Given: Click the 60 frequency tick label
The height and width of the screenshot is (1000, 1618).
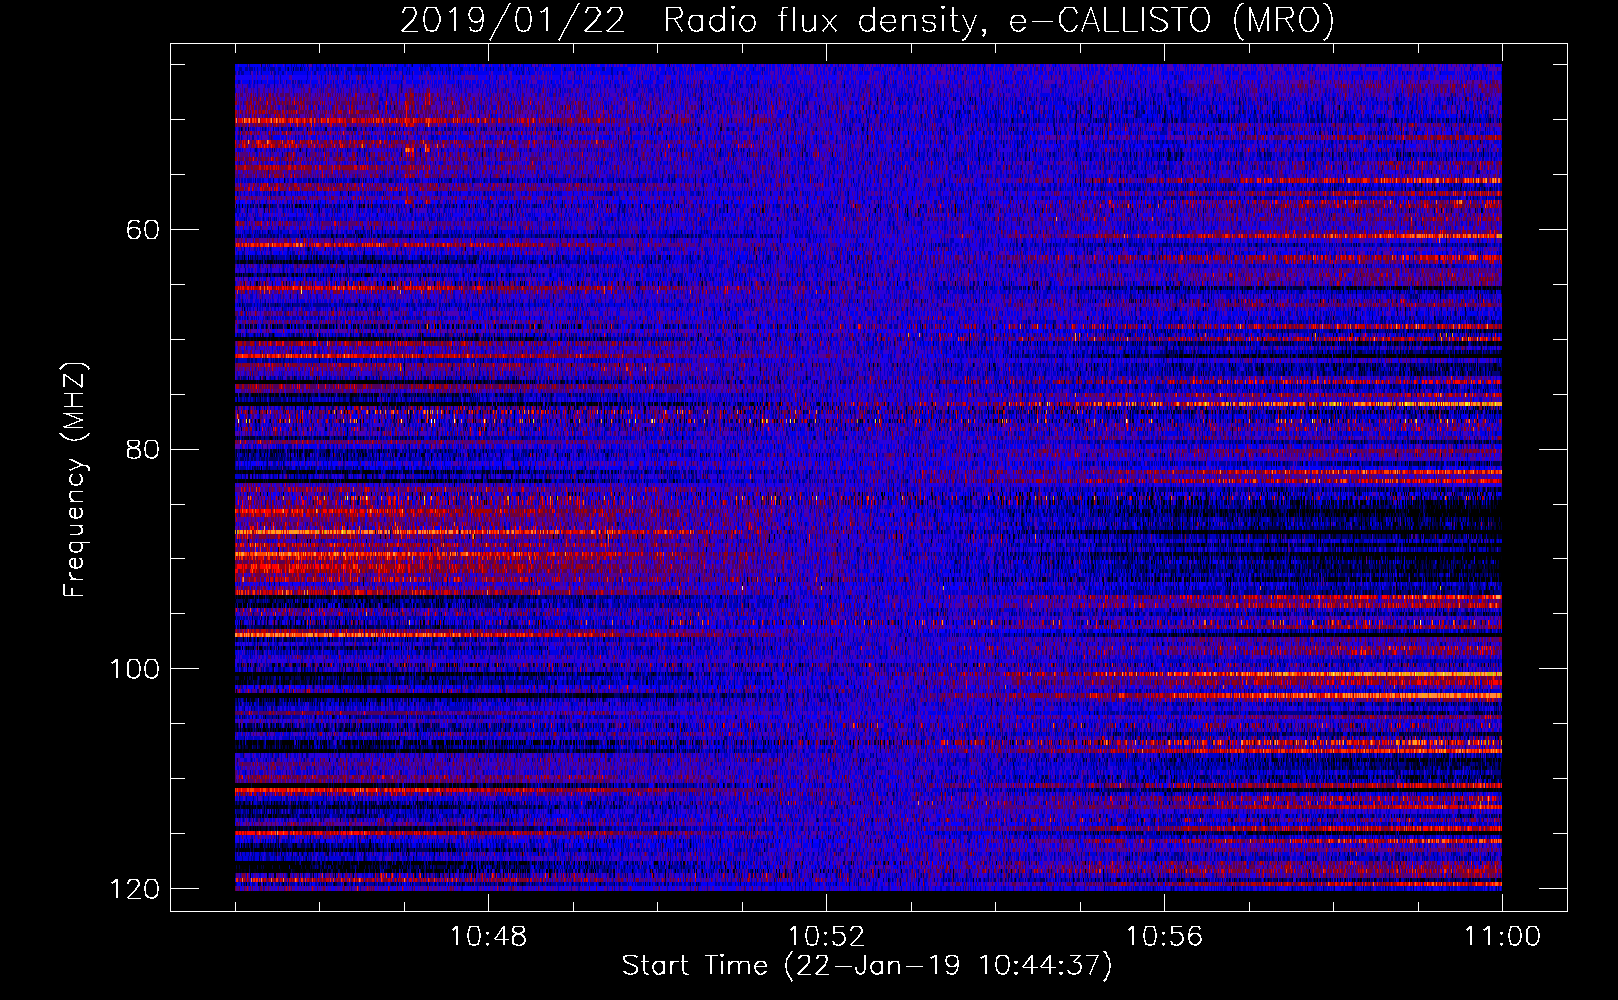Looking at the screenshot, I should 143,230.
